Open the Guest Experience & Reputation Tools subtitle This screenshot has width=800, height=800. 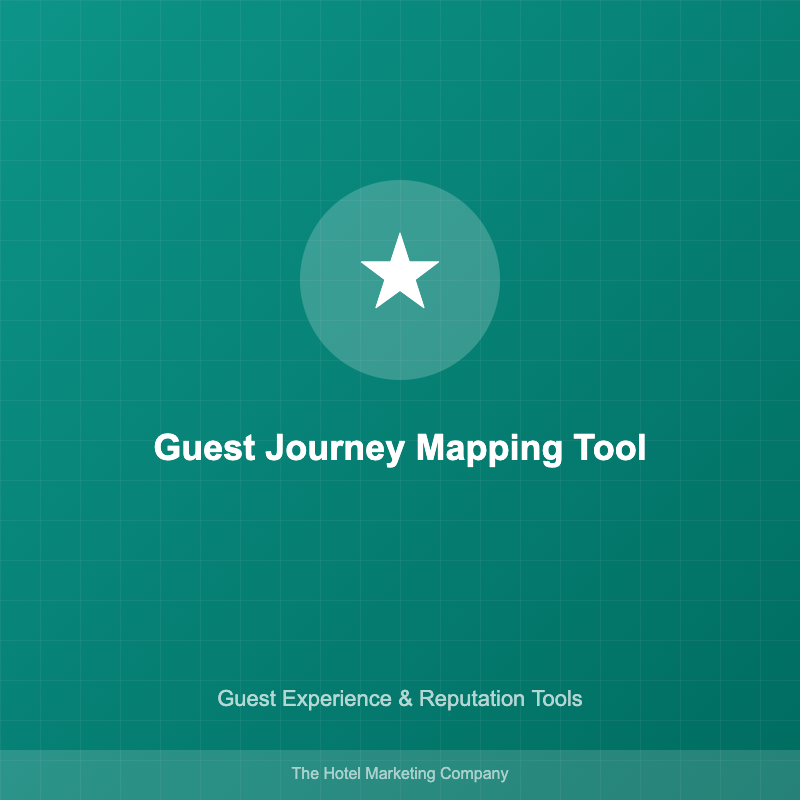tap(400, 698)
